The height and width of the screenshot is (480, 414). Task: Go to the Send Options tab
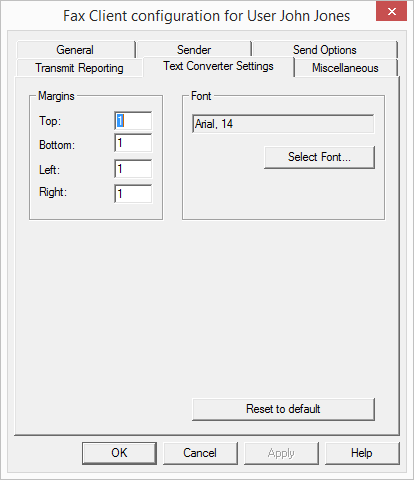coord(325,50)
